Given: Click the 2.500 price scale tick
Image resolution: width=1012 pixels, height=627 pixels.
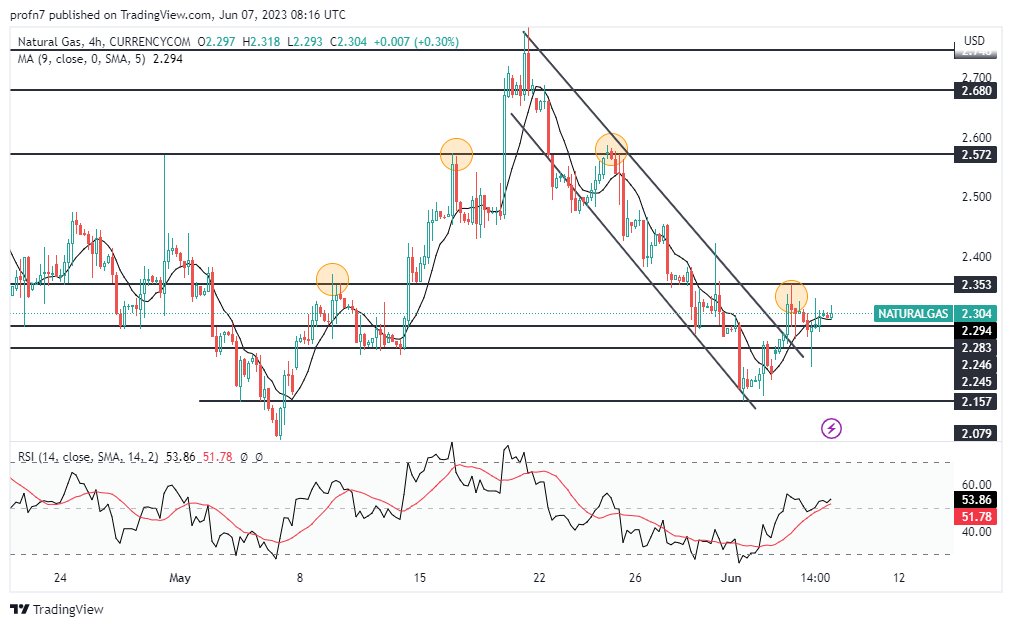Looking at the screenshot, I should pyautogui.click(x=976, y=197).
